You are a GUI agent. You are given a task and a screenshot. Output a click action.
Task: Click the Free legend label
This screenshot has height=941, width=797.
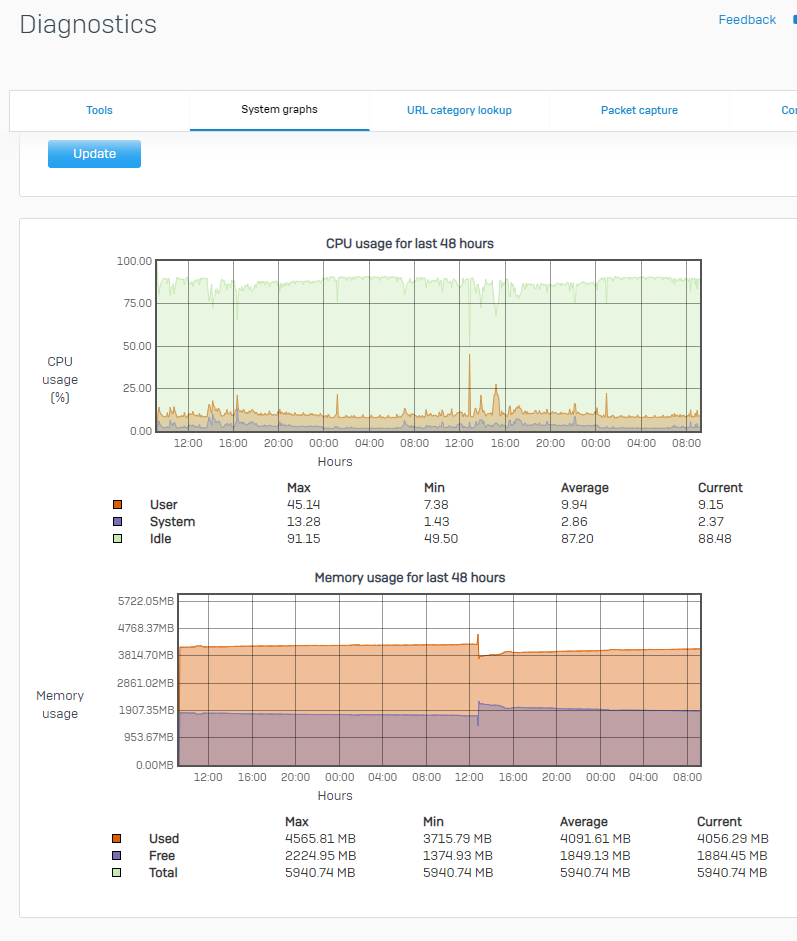tap(162, 855)
